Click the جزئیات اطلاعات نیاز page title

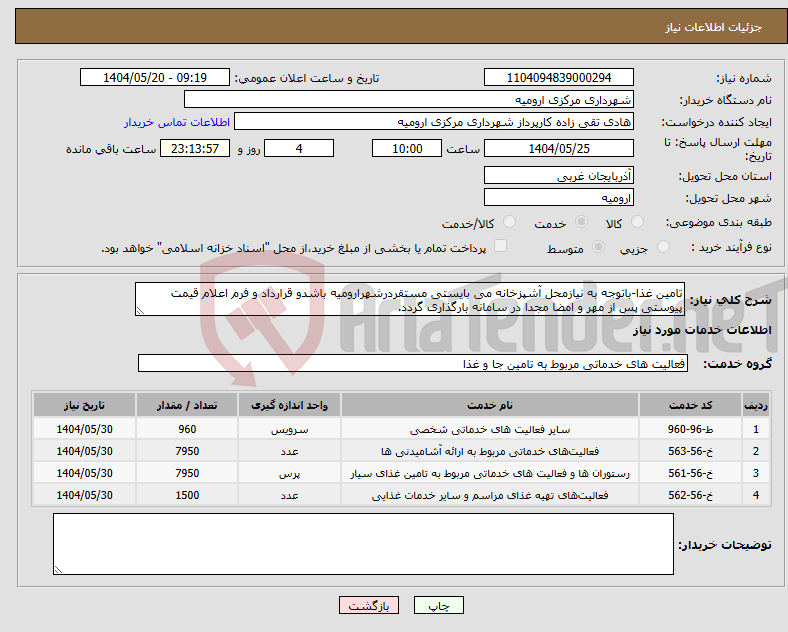714,27
